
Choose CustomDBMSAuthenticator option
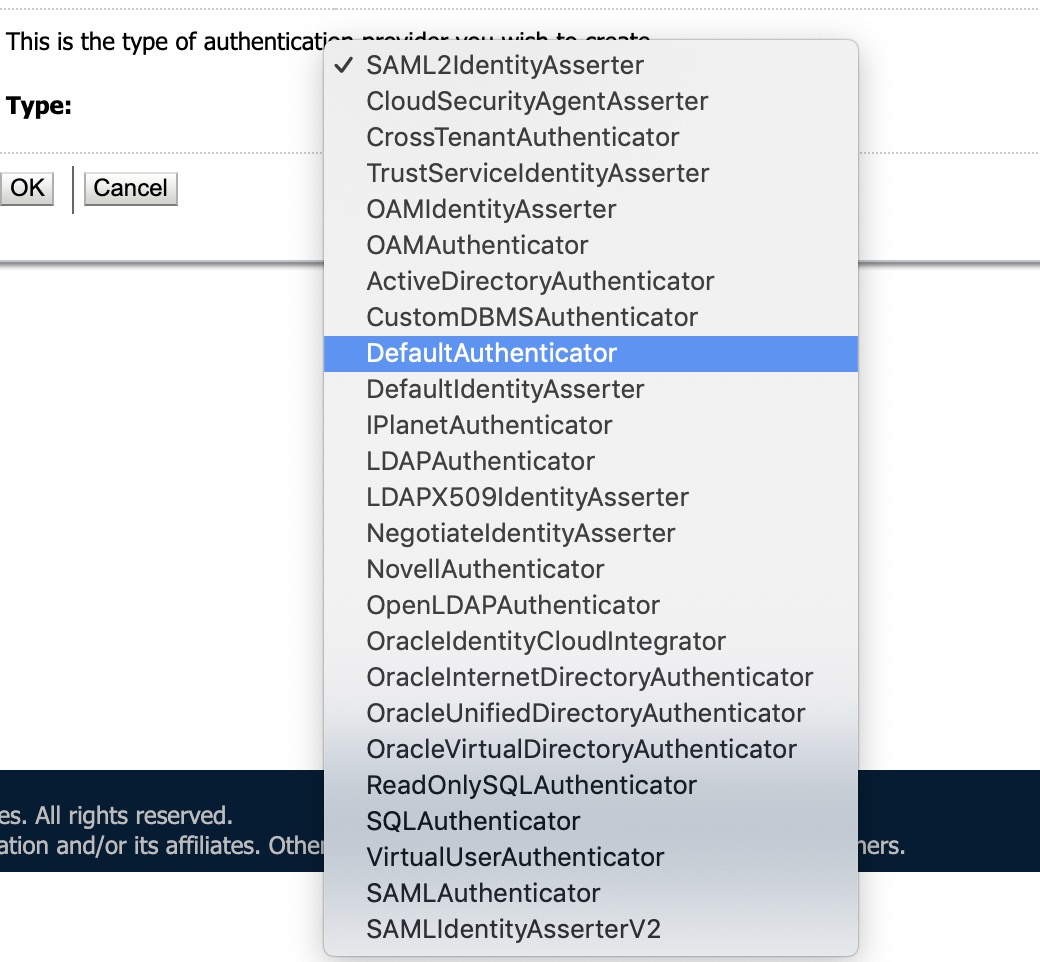click(x=590, y=317)
